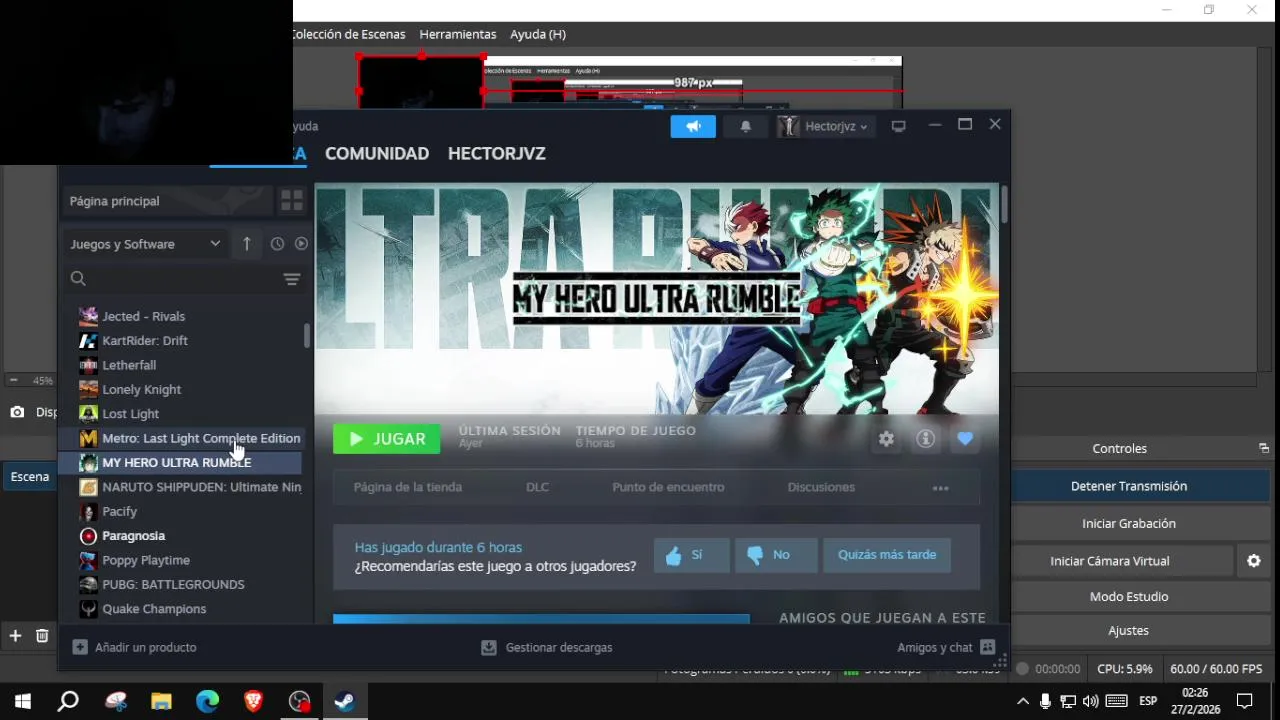Screen dimensions: 1280x720
Task: Switch library to grid collections view
Action: point(291,201)
